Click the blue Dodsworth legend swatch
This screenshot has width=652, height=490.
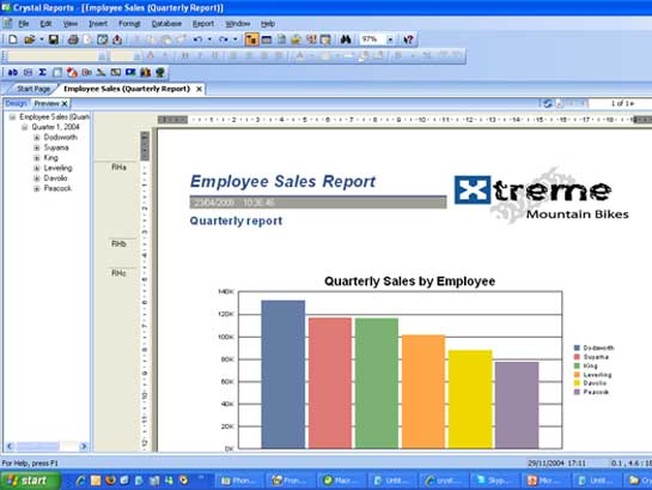click(577, 348)
